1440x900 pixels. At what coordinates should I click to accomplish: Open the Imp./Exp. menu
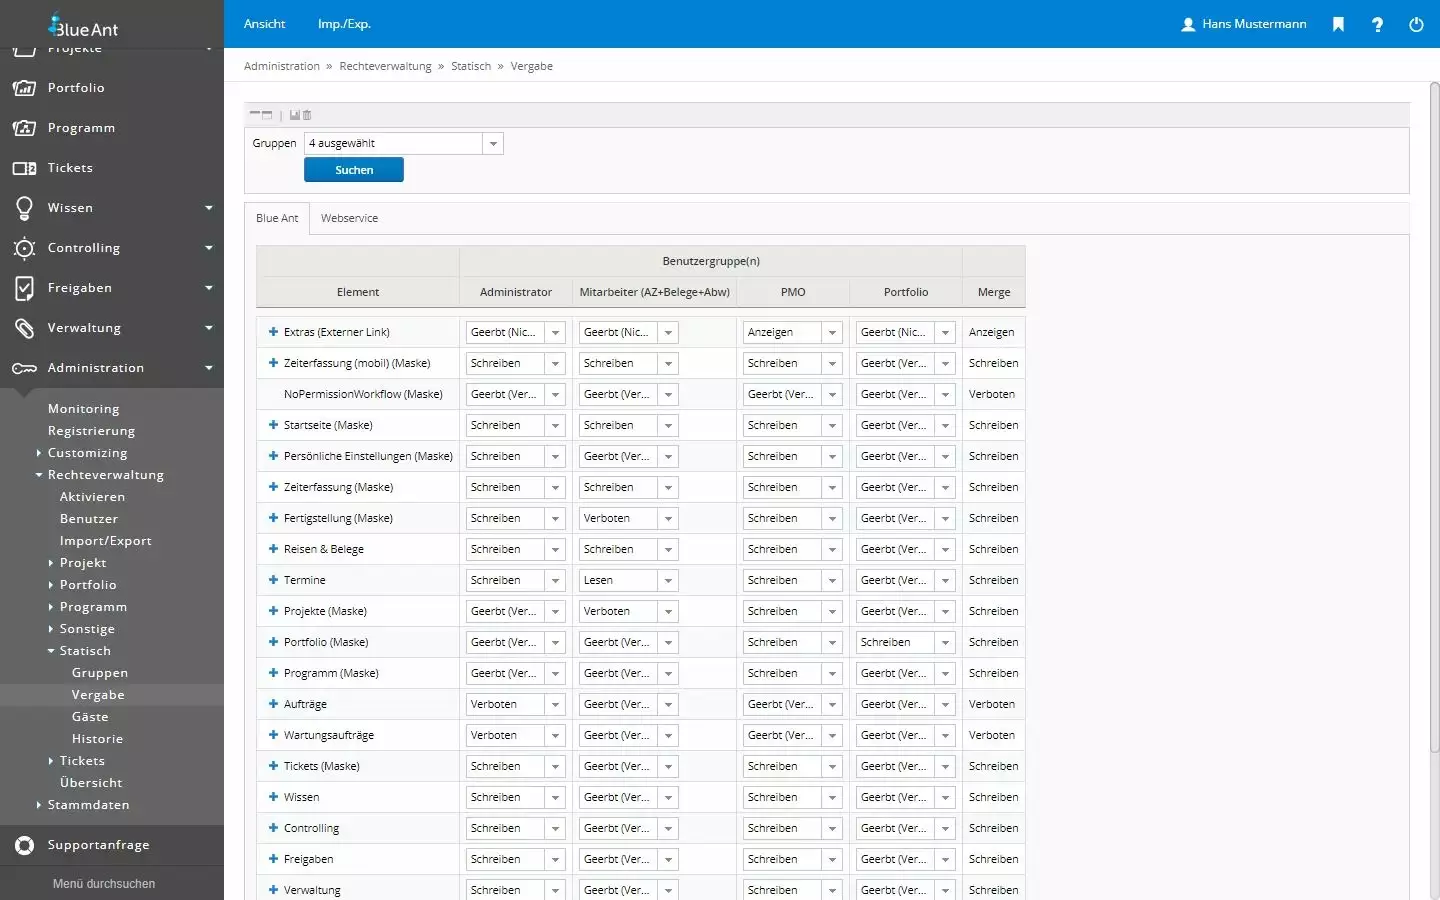click(x=344, y=24)
